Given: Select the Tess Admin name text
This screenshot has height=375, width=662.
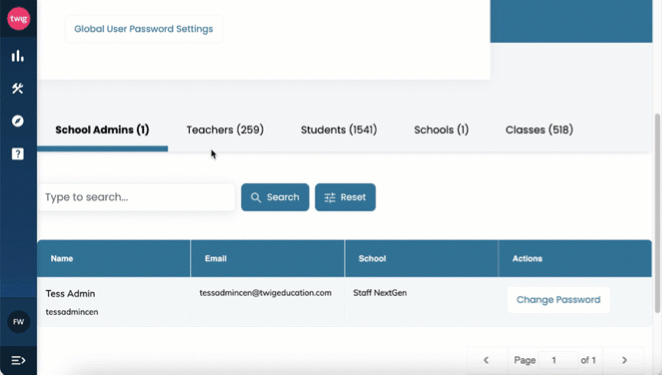Looking at the screenshot, I should click(x=70, y=293).
